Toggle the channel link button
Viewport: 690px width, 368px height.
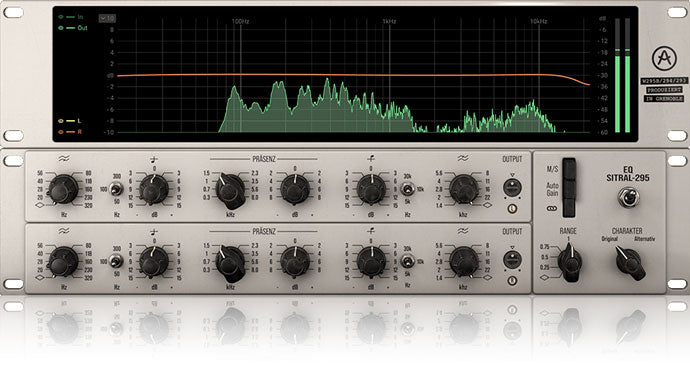569,208
